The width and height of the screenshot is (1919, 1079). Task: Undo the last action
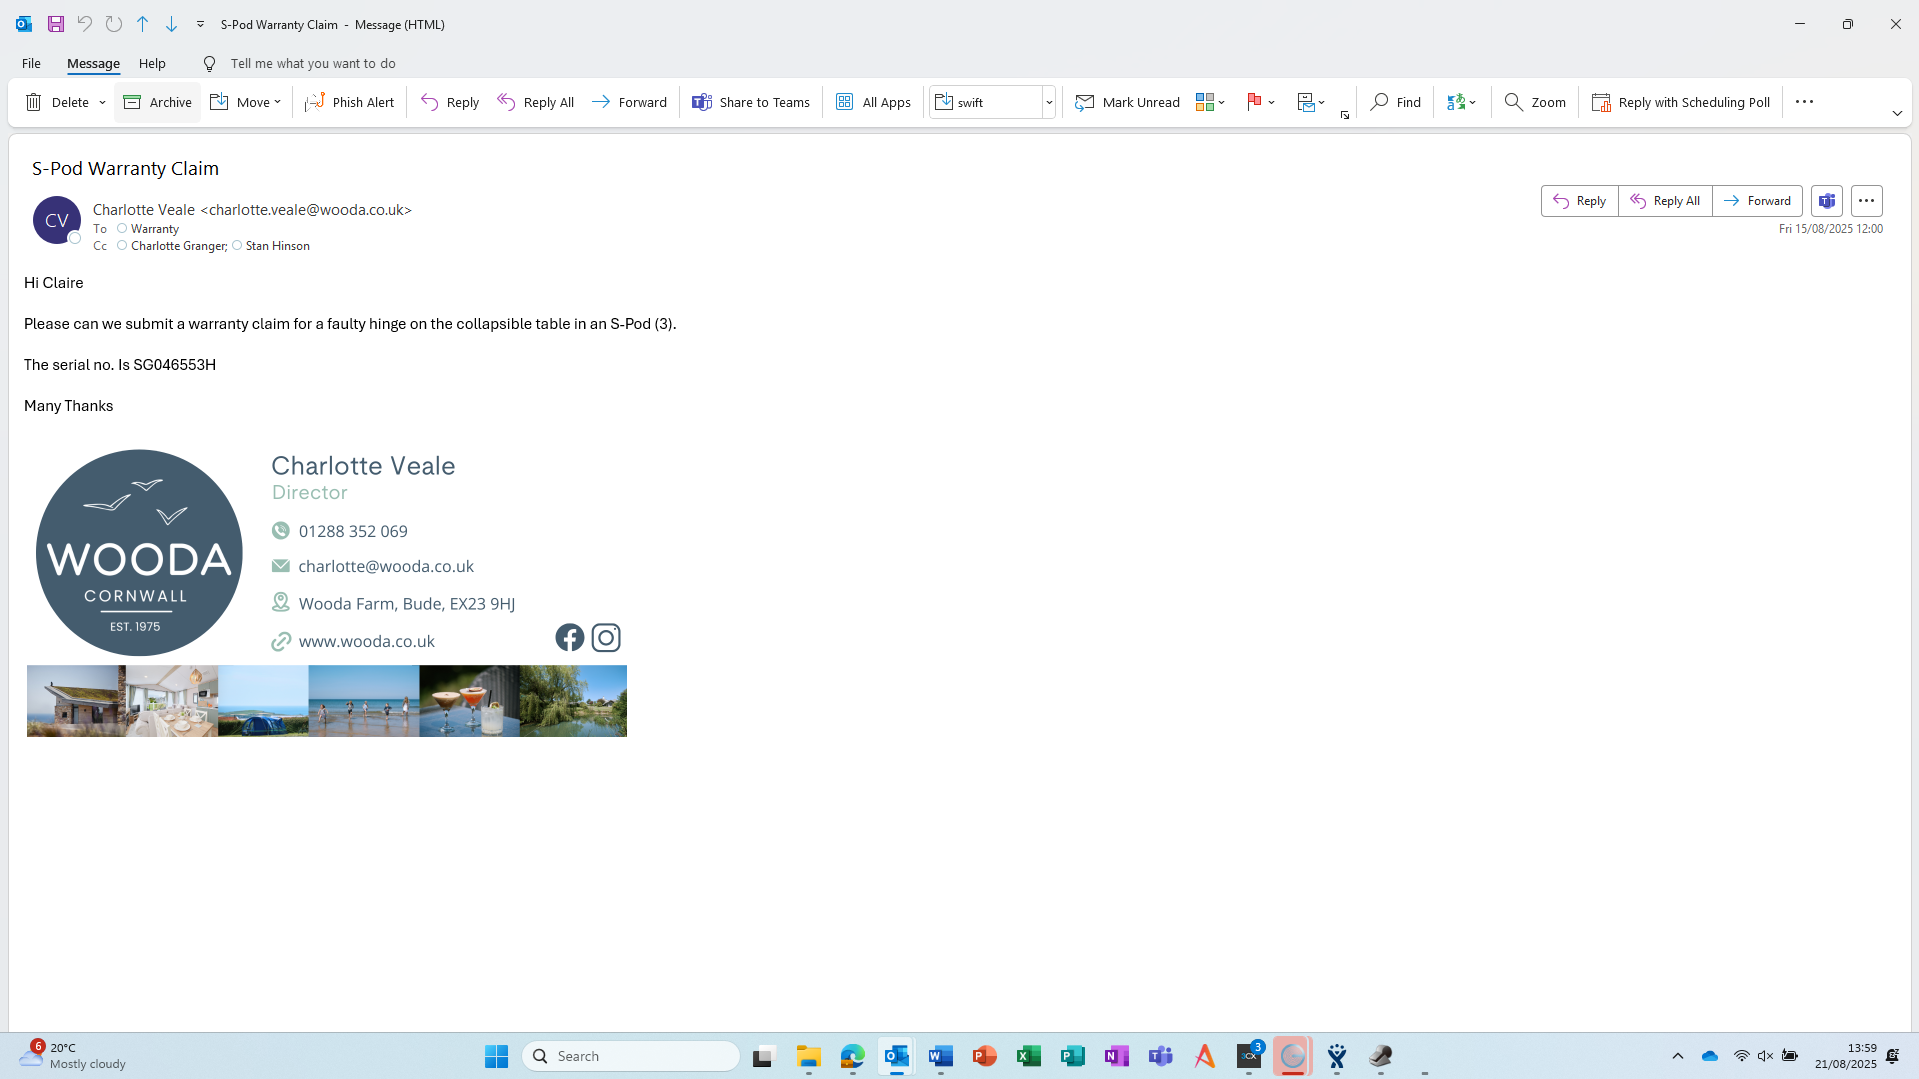85,24
